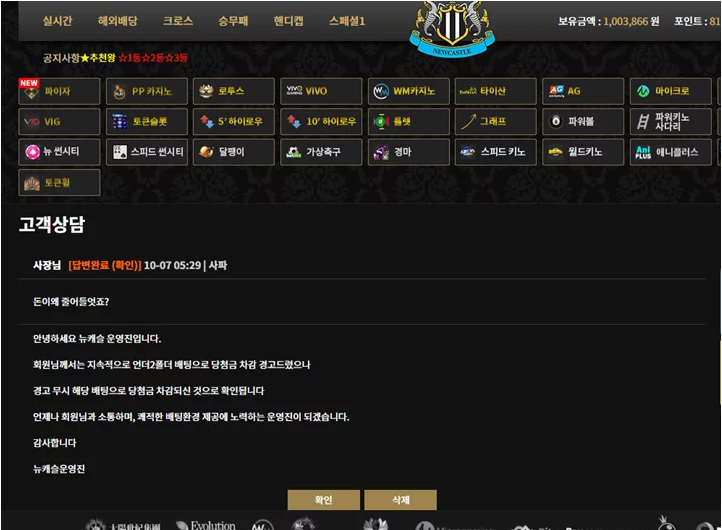The width and height of the screenshot is (722, 530).
Task: Click the 확인 confirm button
Action: pos(324,500)
